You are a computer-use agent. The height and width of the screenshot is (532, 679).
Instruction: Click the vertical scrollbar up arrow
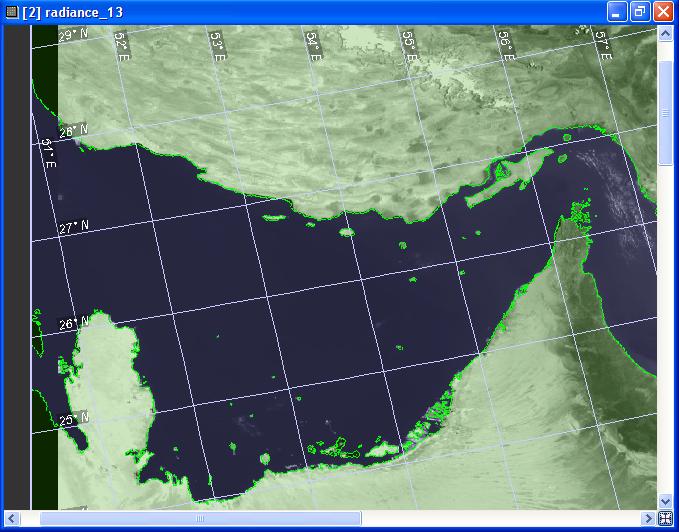click(x=665, y=34)
